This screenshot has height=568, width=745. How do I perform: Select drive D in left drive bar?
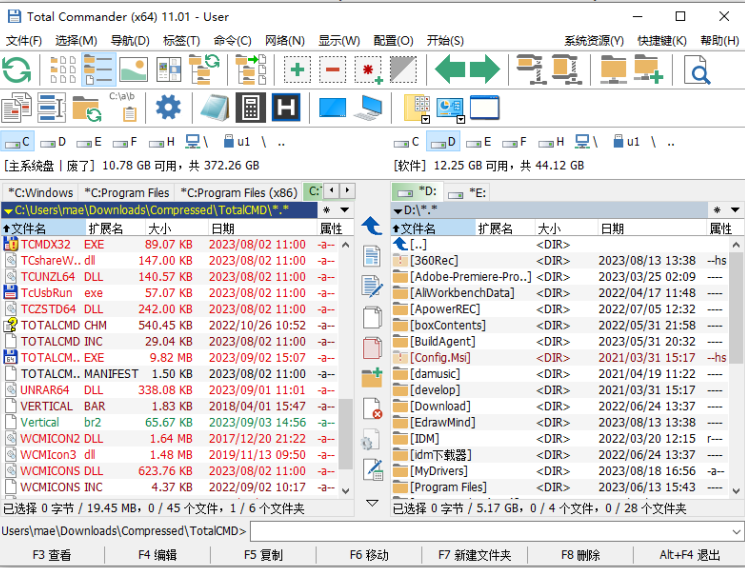click(x=53, y=142)
